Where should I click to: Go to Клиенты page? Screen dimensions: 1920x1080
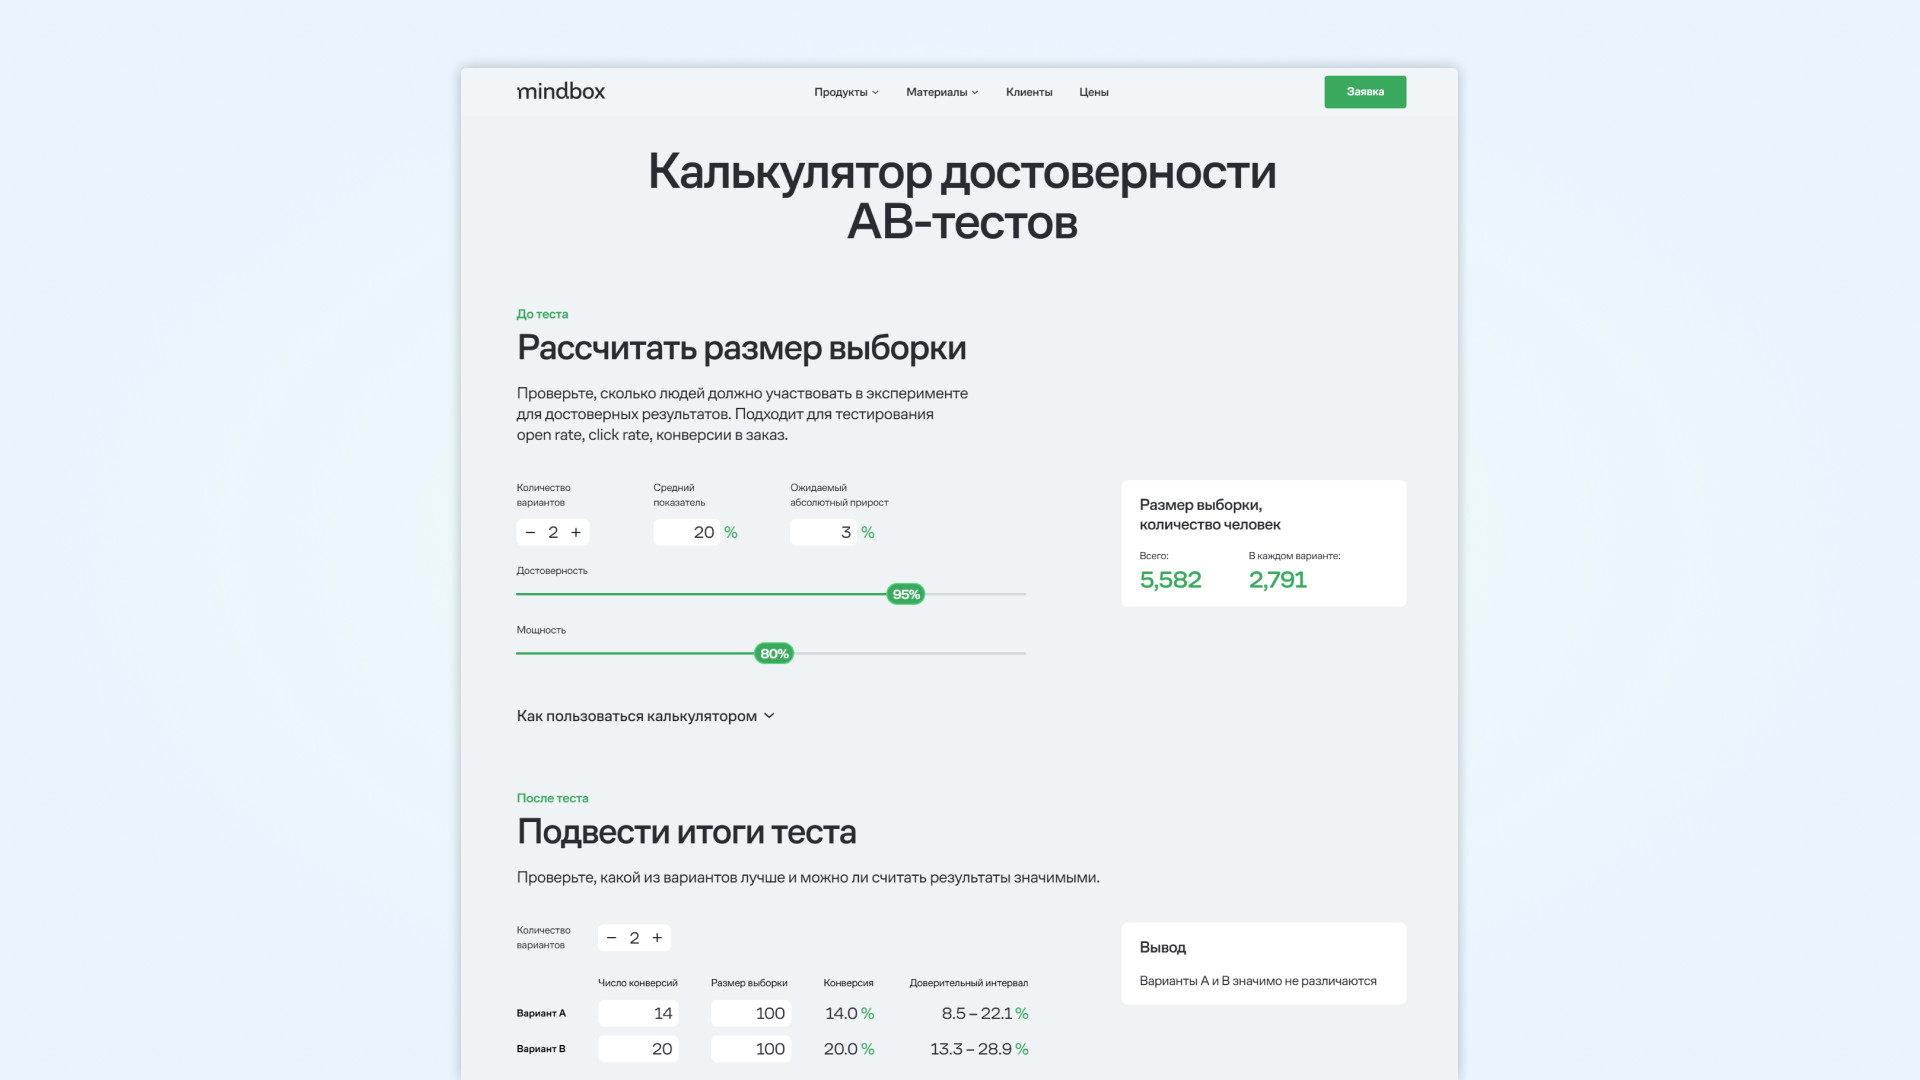click(x=1029, y=92)
